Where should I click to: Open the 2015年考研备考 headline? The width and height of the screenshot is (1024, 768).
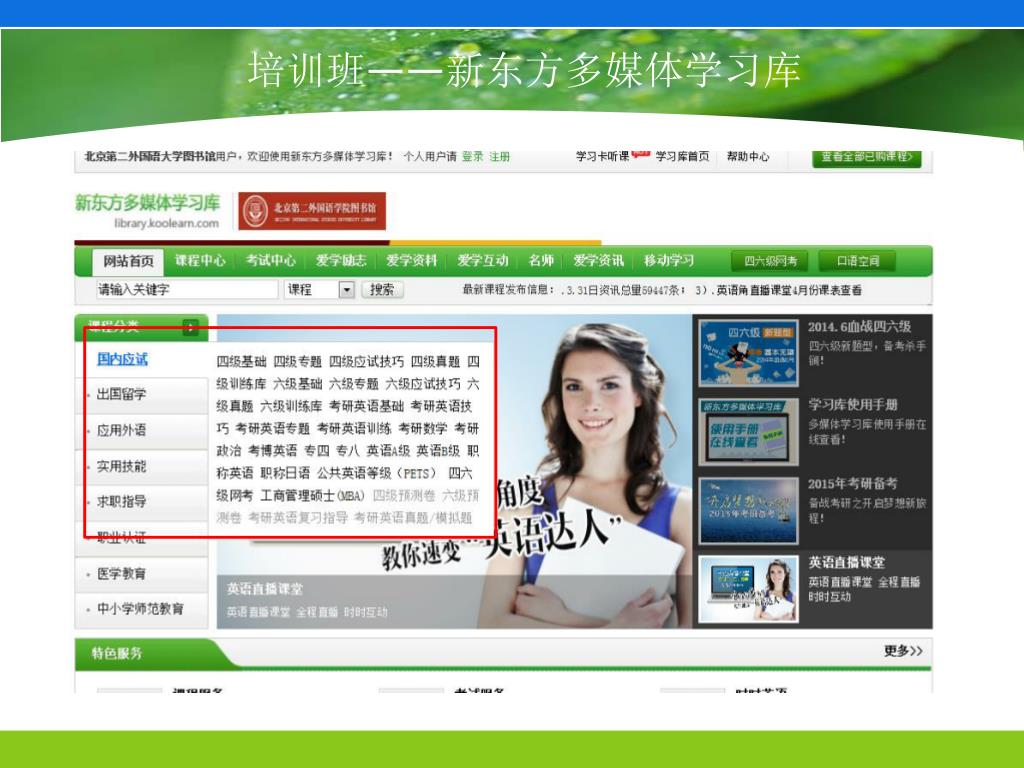(853, 483)
